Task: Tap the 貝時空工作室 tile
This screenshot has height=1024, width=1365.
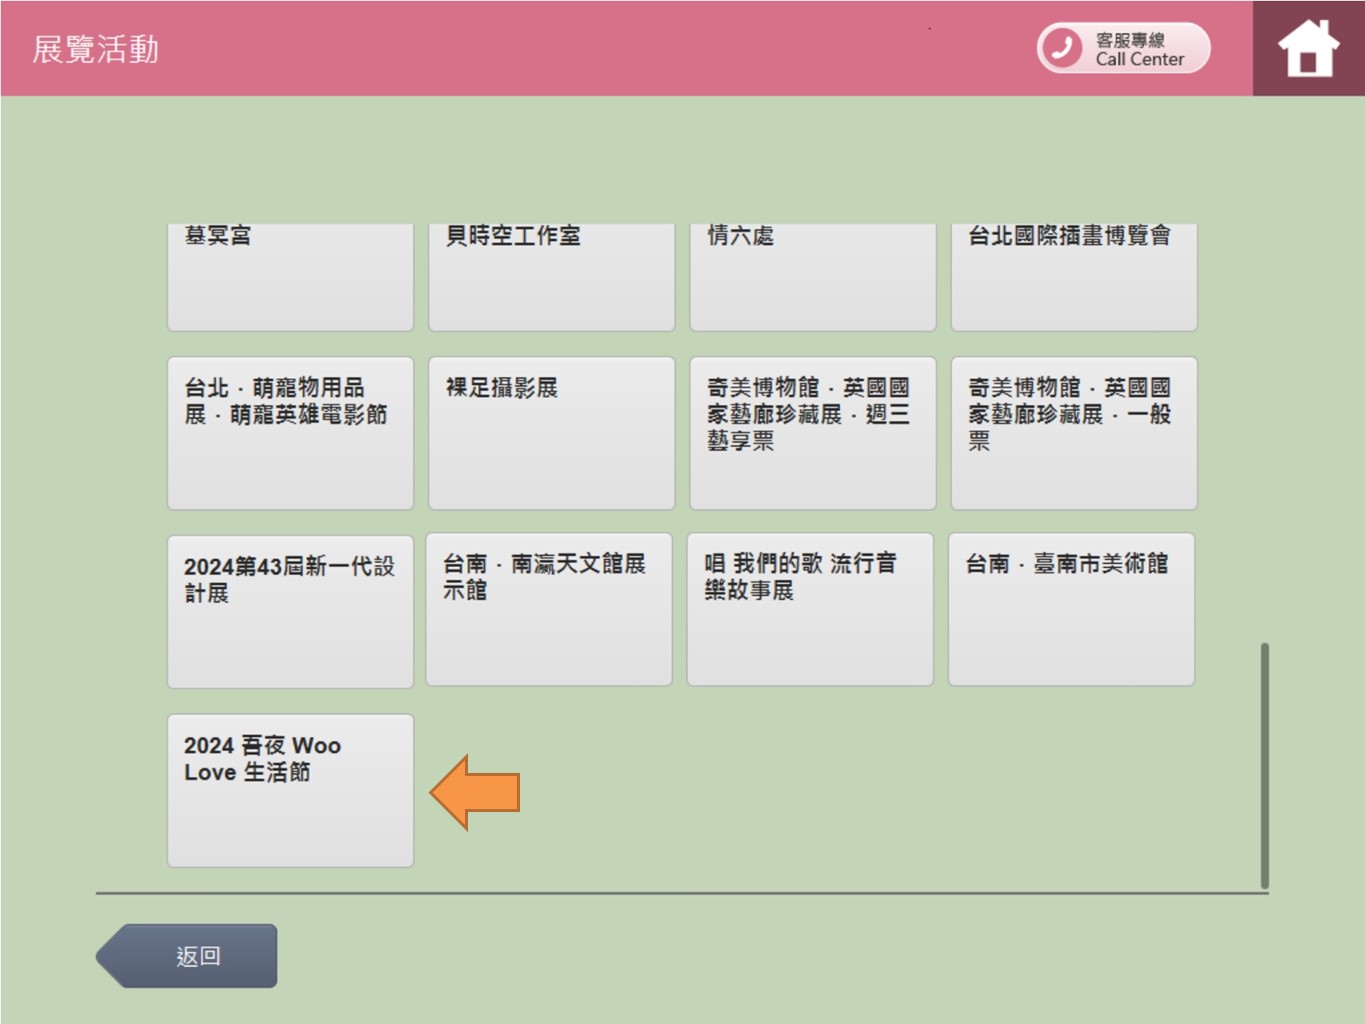Action: pyautogui.click(x=551, y=275)
